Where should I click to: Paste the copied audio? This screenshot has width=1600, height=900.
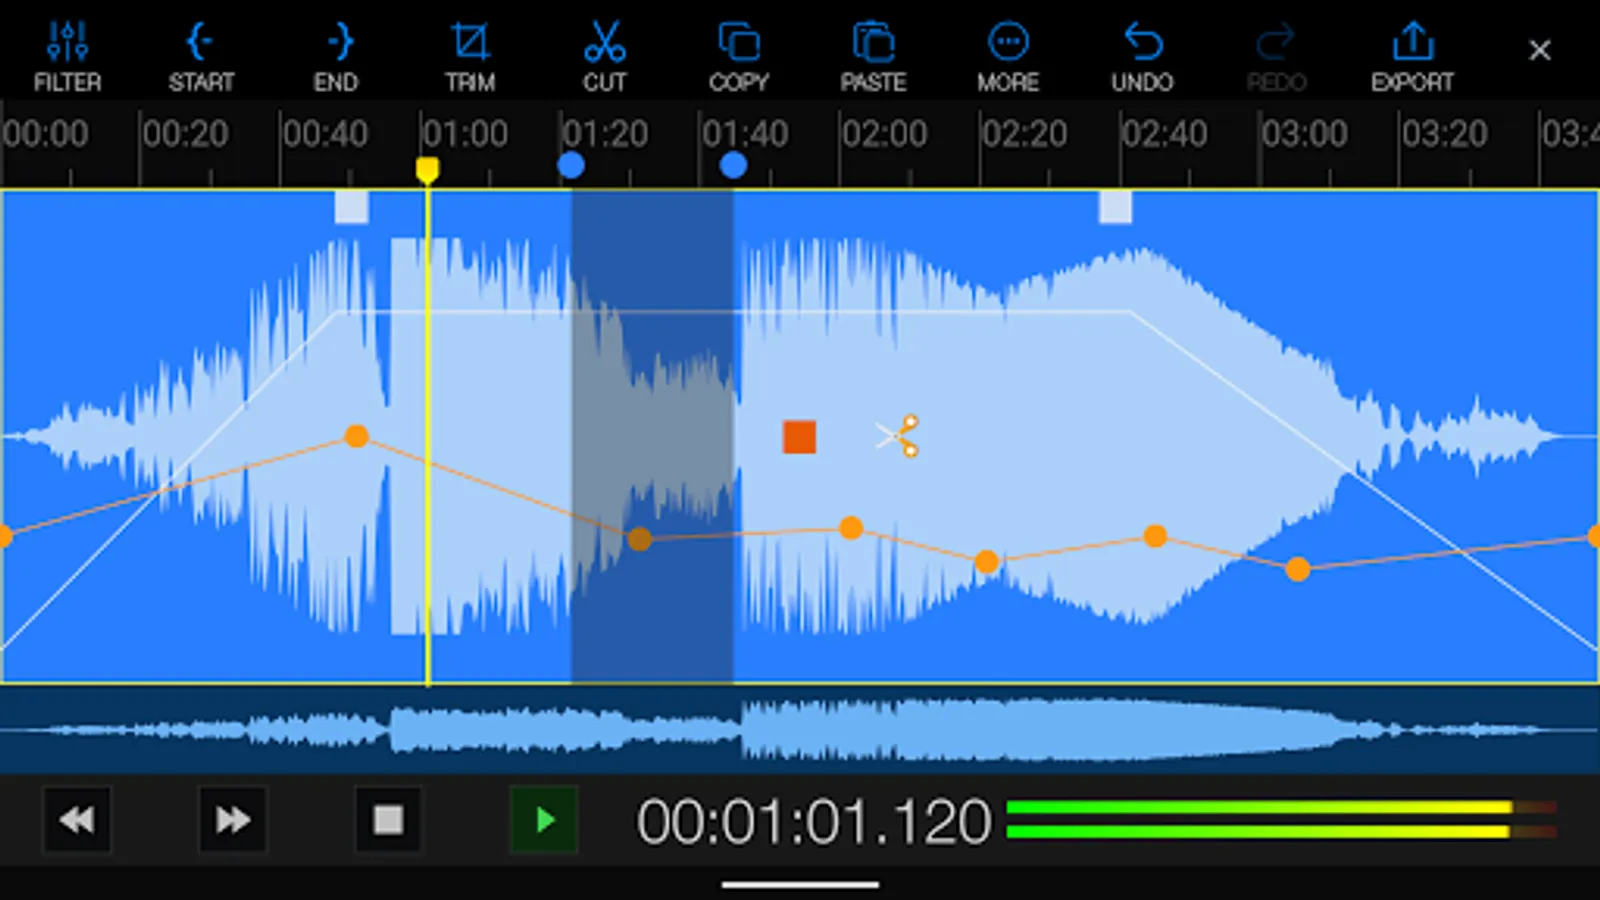click(x=873, y=58)
